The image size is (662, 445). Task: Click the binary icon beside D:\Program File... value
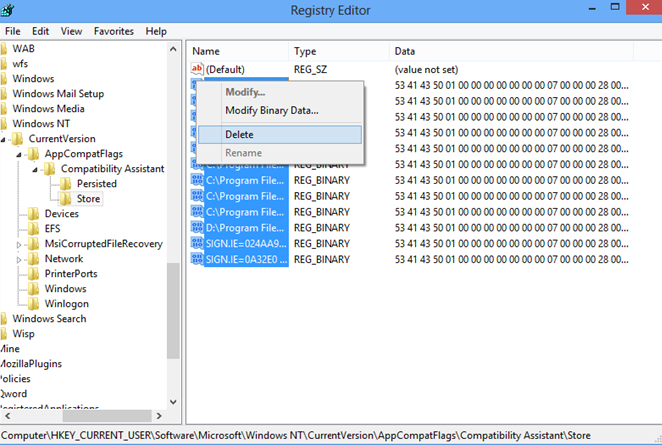pyautogui.click(x=197, y=228)
